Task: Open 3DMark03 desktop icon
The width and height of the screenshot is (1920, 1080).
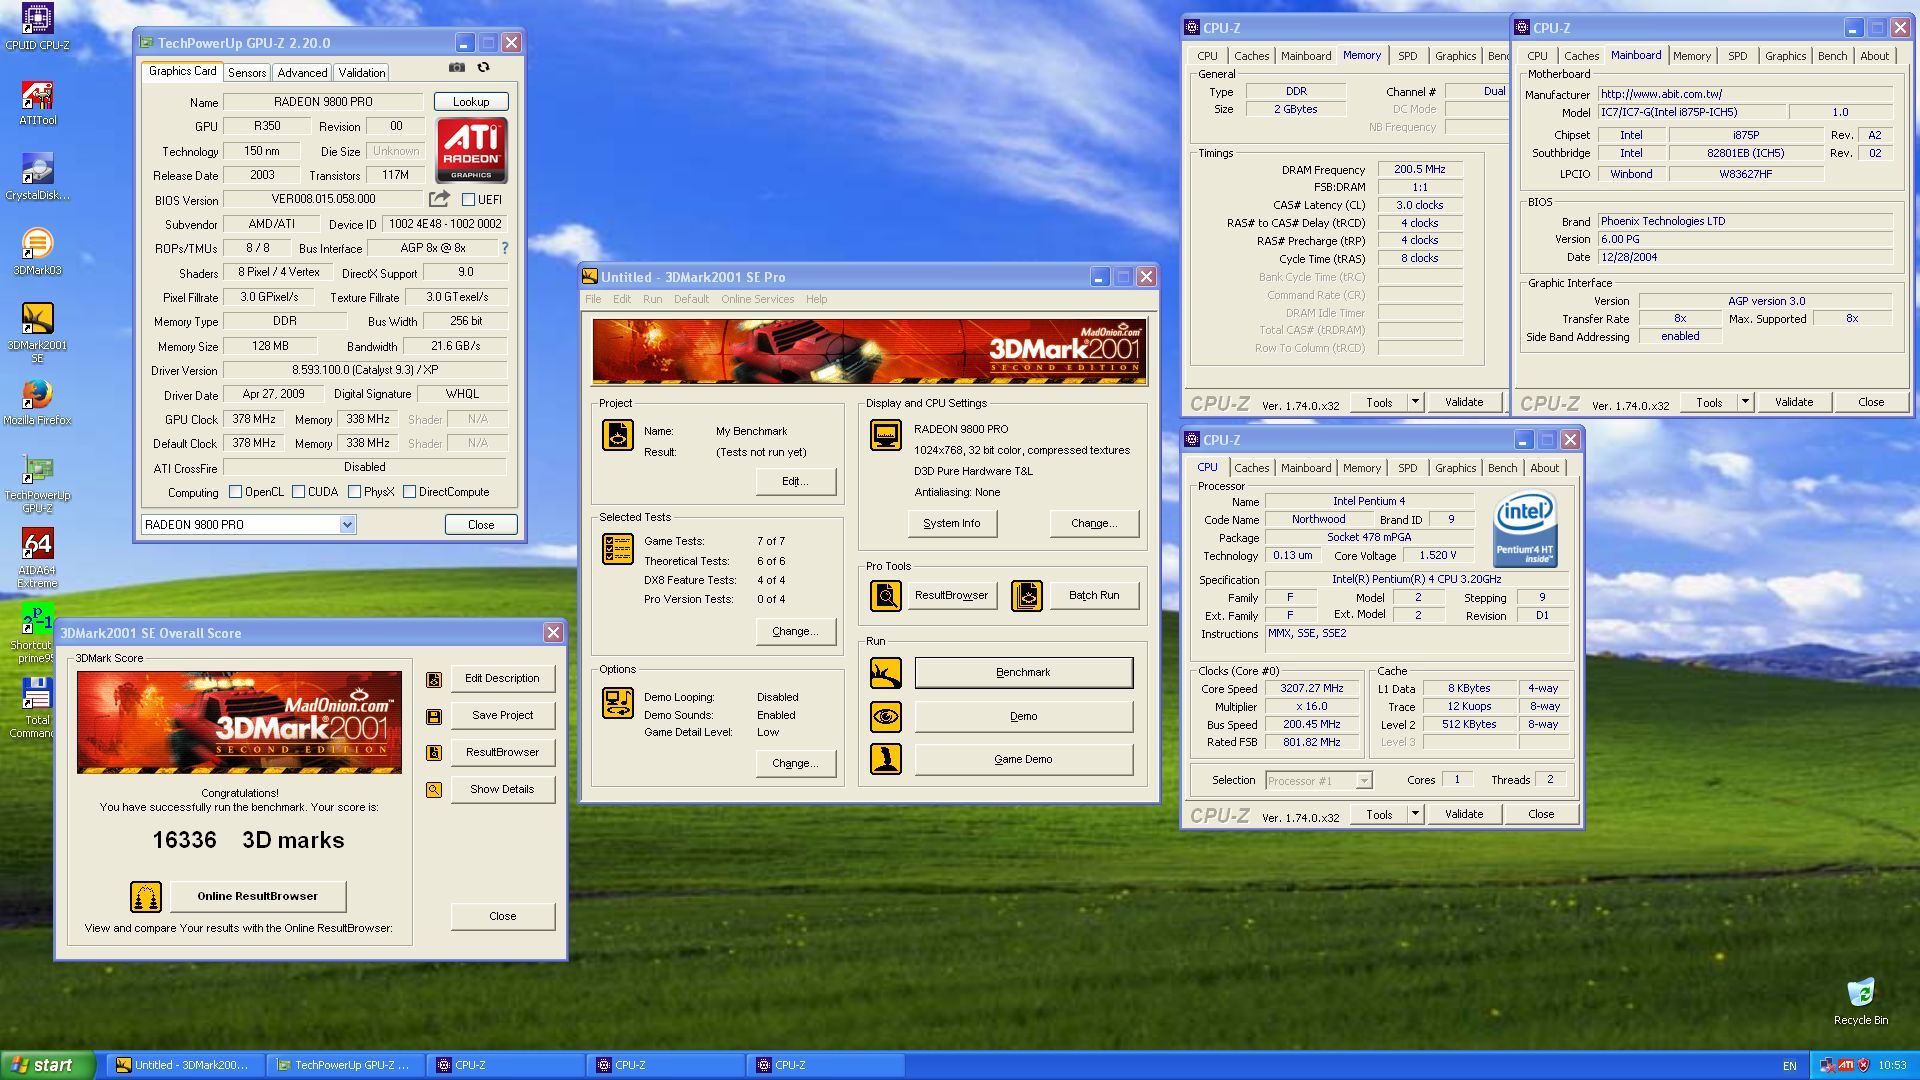Action: coord(37,252)
